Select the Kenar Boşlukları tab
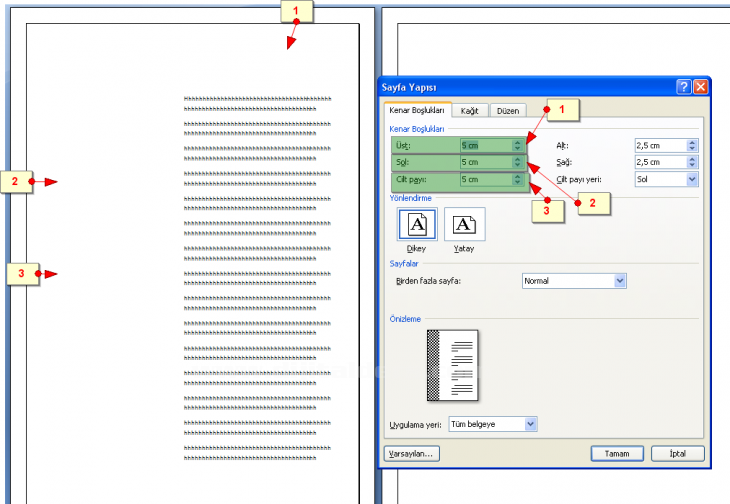This screenshot has height=504, width=730. [x=417, y=110]
